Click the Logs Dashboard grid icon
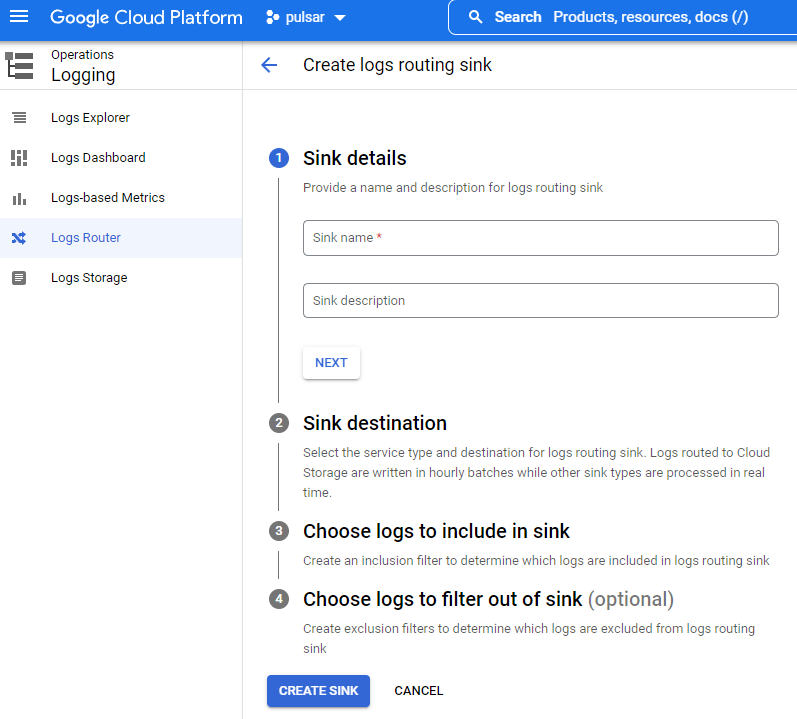Screen dimensions: 797x719 19,158
